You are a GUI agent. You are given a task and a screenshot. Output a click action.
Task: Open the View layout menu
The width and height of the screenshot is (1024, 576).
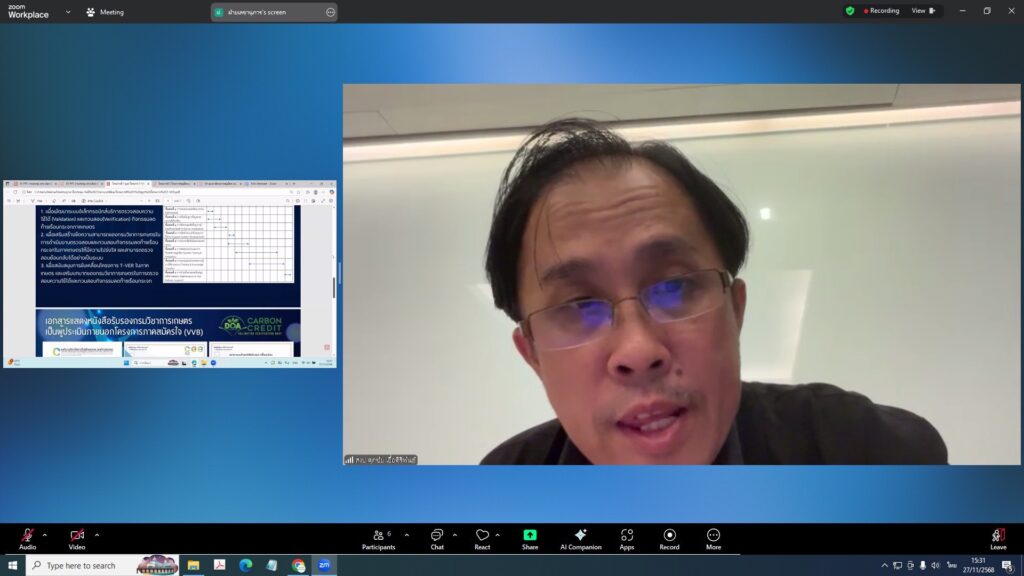(x=923, y=11)
